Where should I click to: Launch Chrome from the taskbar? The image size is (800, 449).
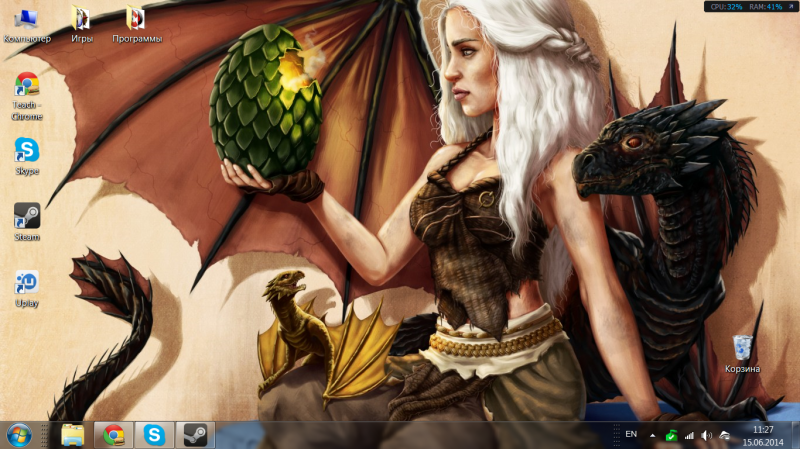pos(113,435)
